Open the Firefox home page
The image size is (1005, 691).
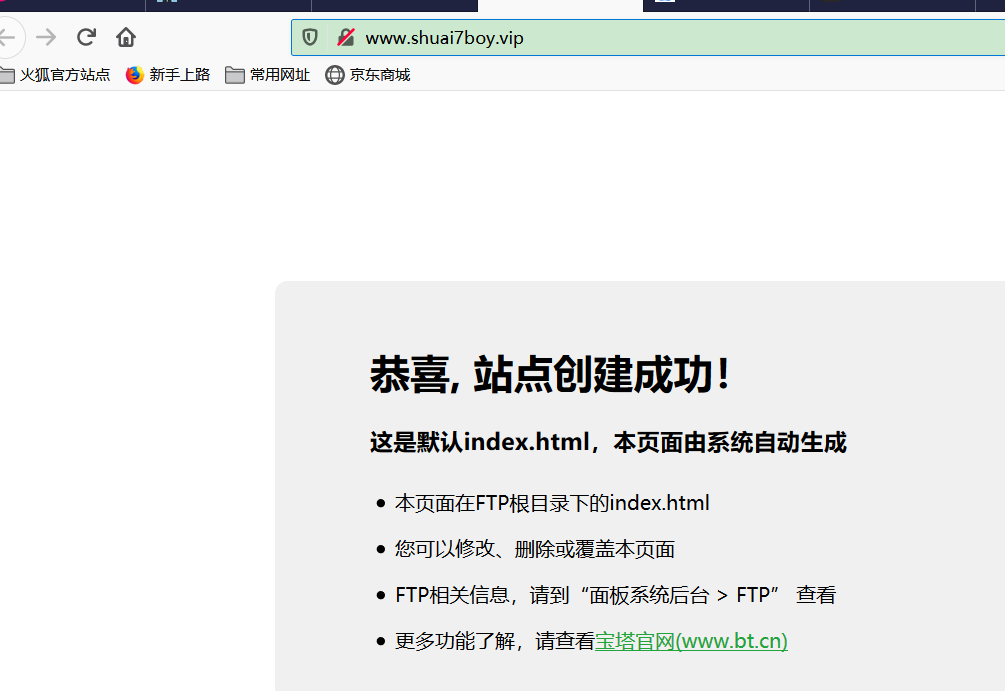126,37
